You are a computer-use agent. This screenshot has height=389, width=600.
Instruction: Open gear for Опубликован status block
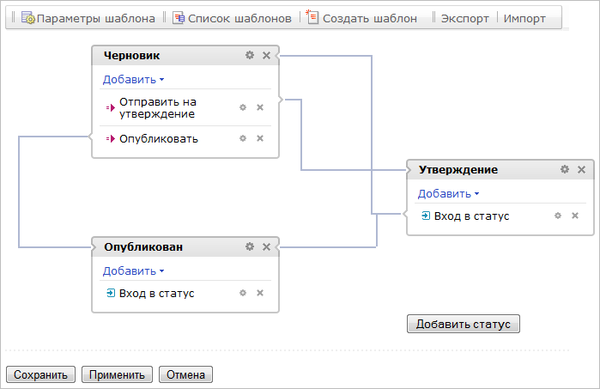[x=249, y=247]
